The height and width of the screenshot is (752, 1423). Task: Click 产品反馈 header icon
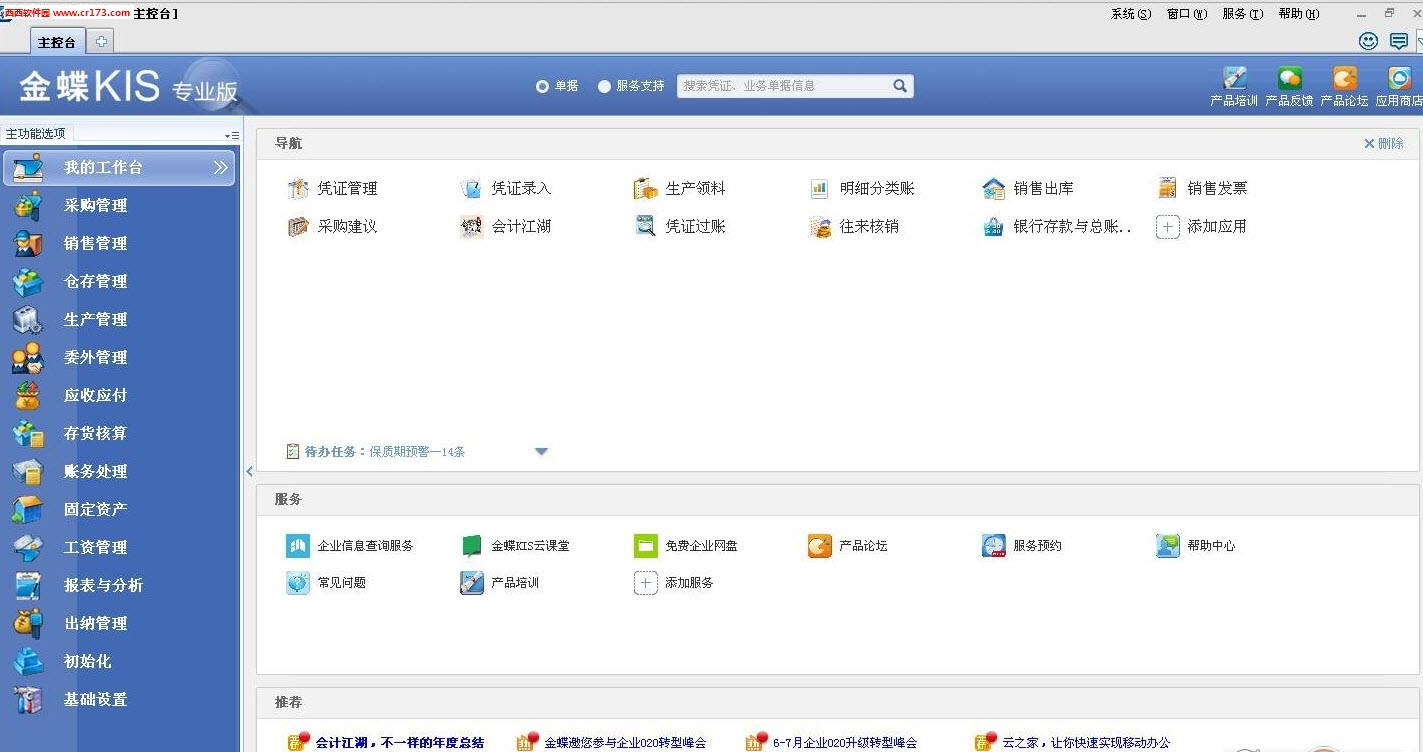pos(1289,79)
